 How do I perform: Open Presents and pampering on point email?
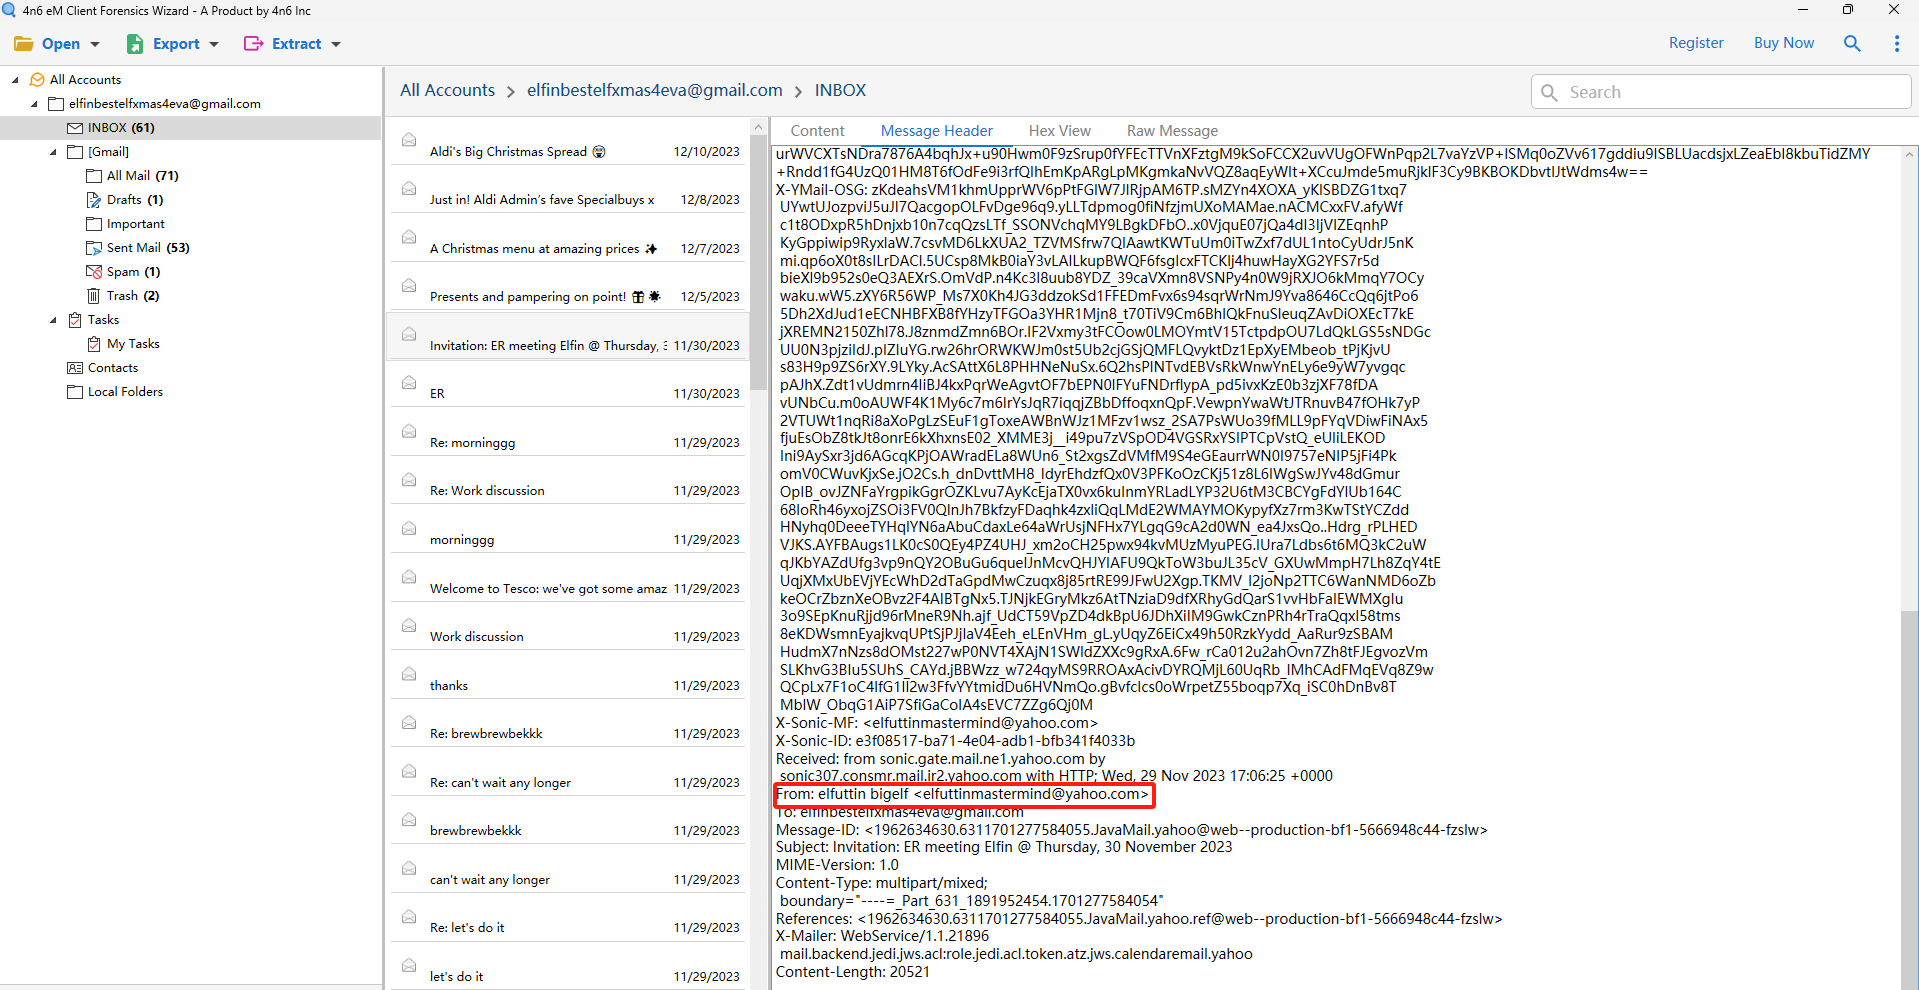[x=568, y=287]
